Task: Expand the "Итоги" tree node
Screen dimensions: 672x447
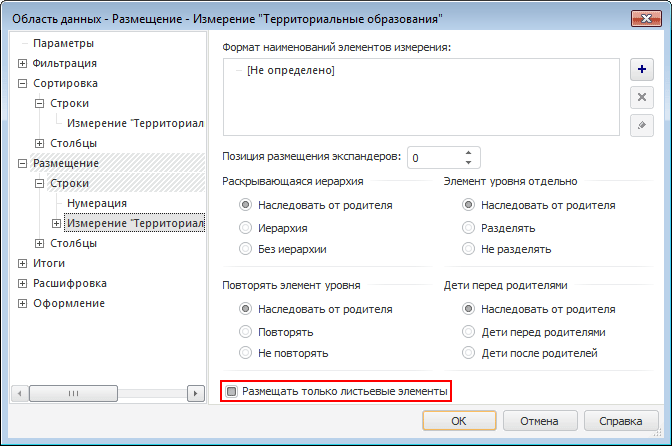Action: pyautogui.click(x=23, y=263)
